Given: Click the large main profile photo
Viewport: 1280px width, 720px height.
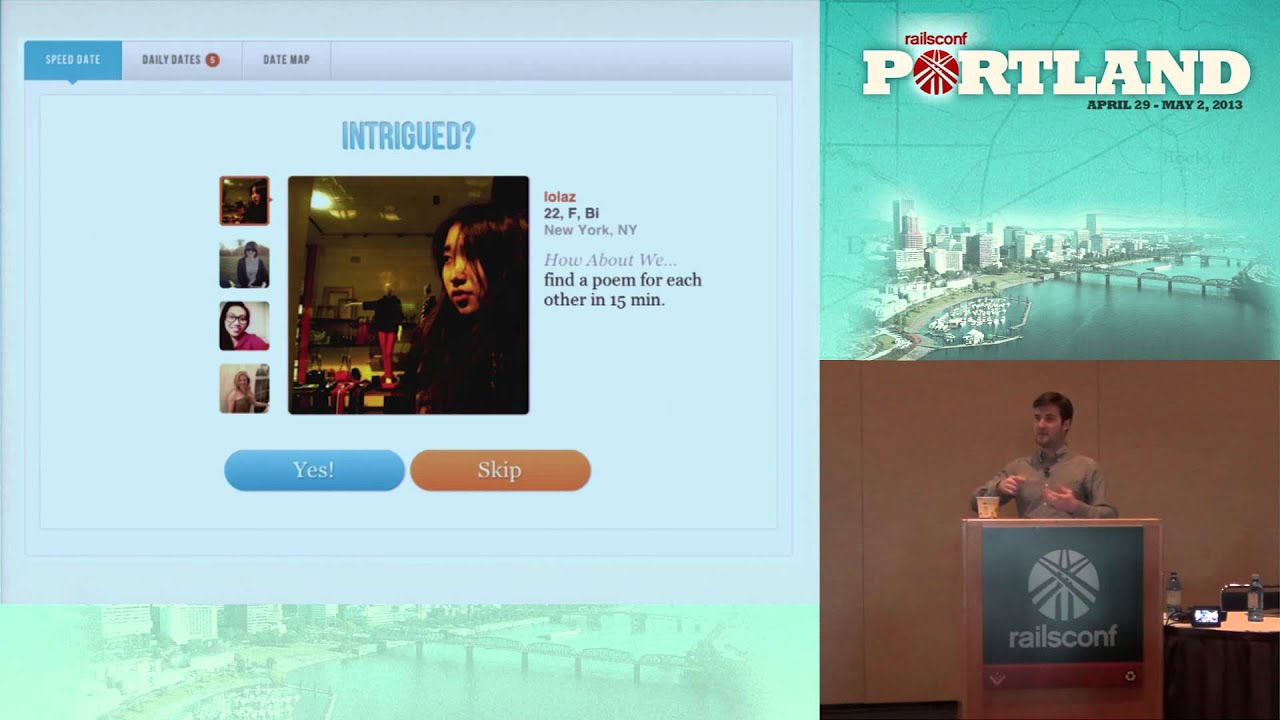Looking at the screenshot, I should click(x=408, y=295).
